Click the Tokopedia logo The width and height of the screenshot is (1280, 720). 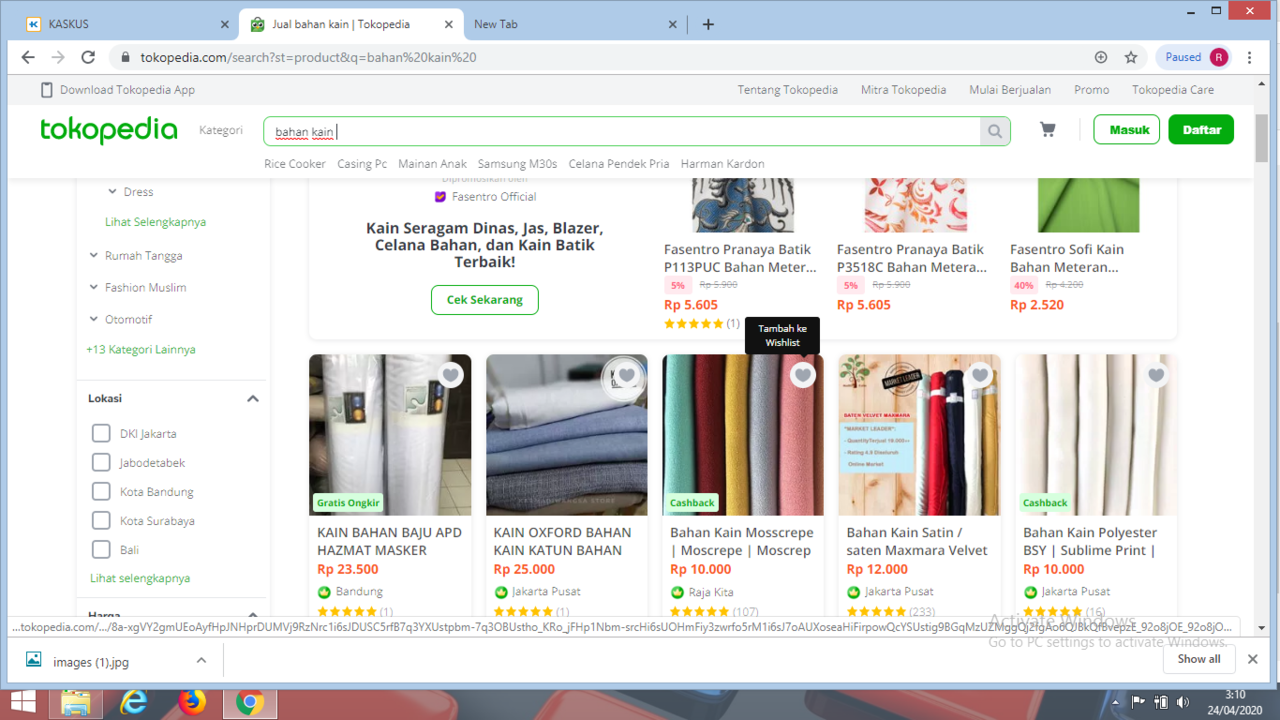[x=109, y=130]
